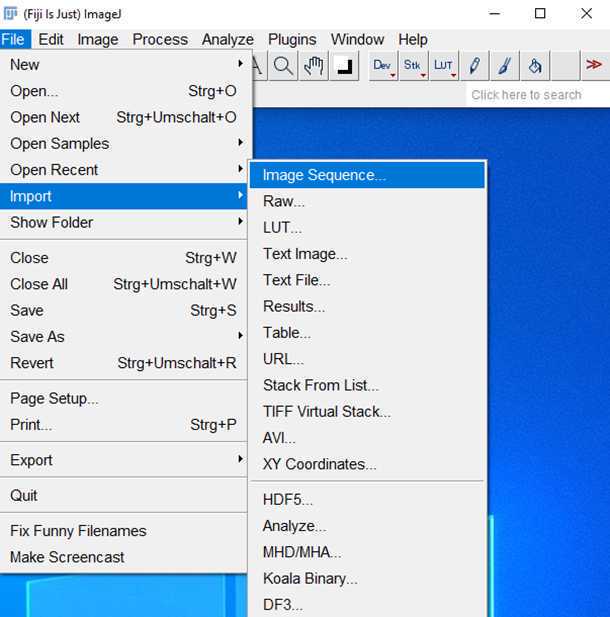Image resolution: width=610 pixels, height=617 pixels.
Task: Select HDF5... import option
Action: [x=367, y=500]
